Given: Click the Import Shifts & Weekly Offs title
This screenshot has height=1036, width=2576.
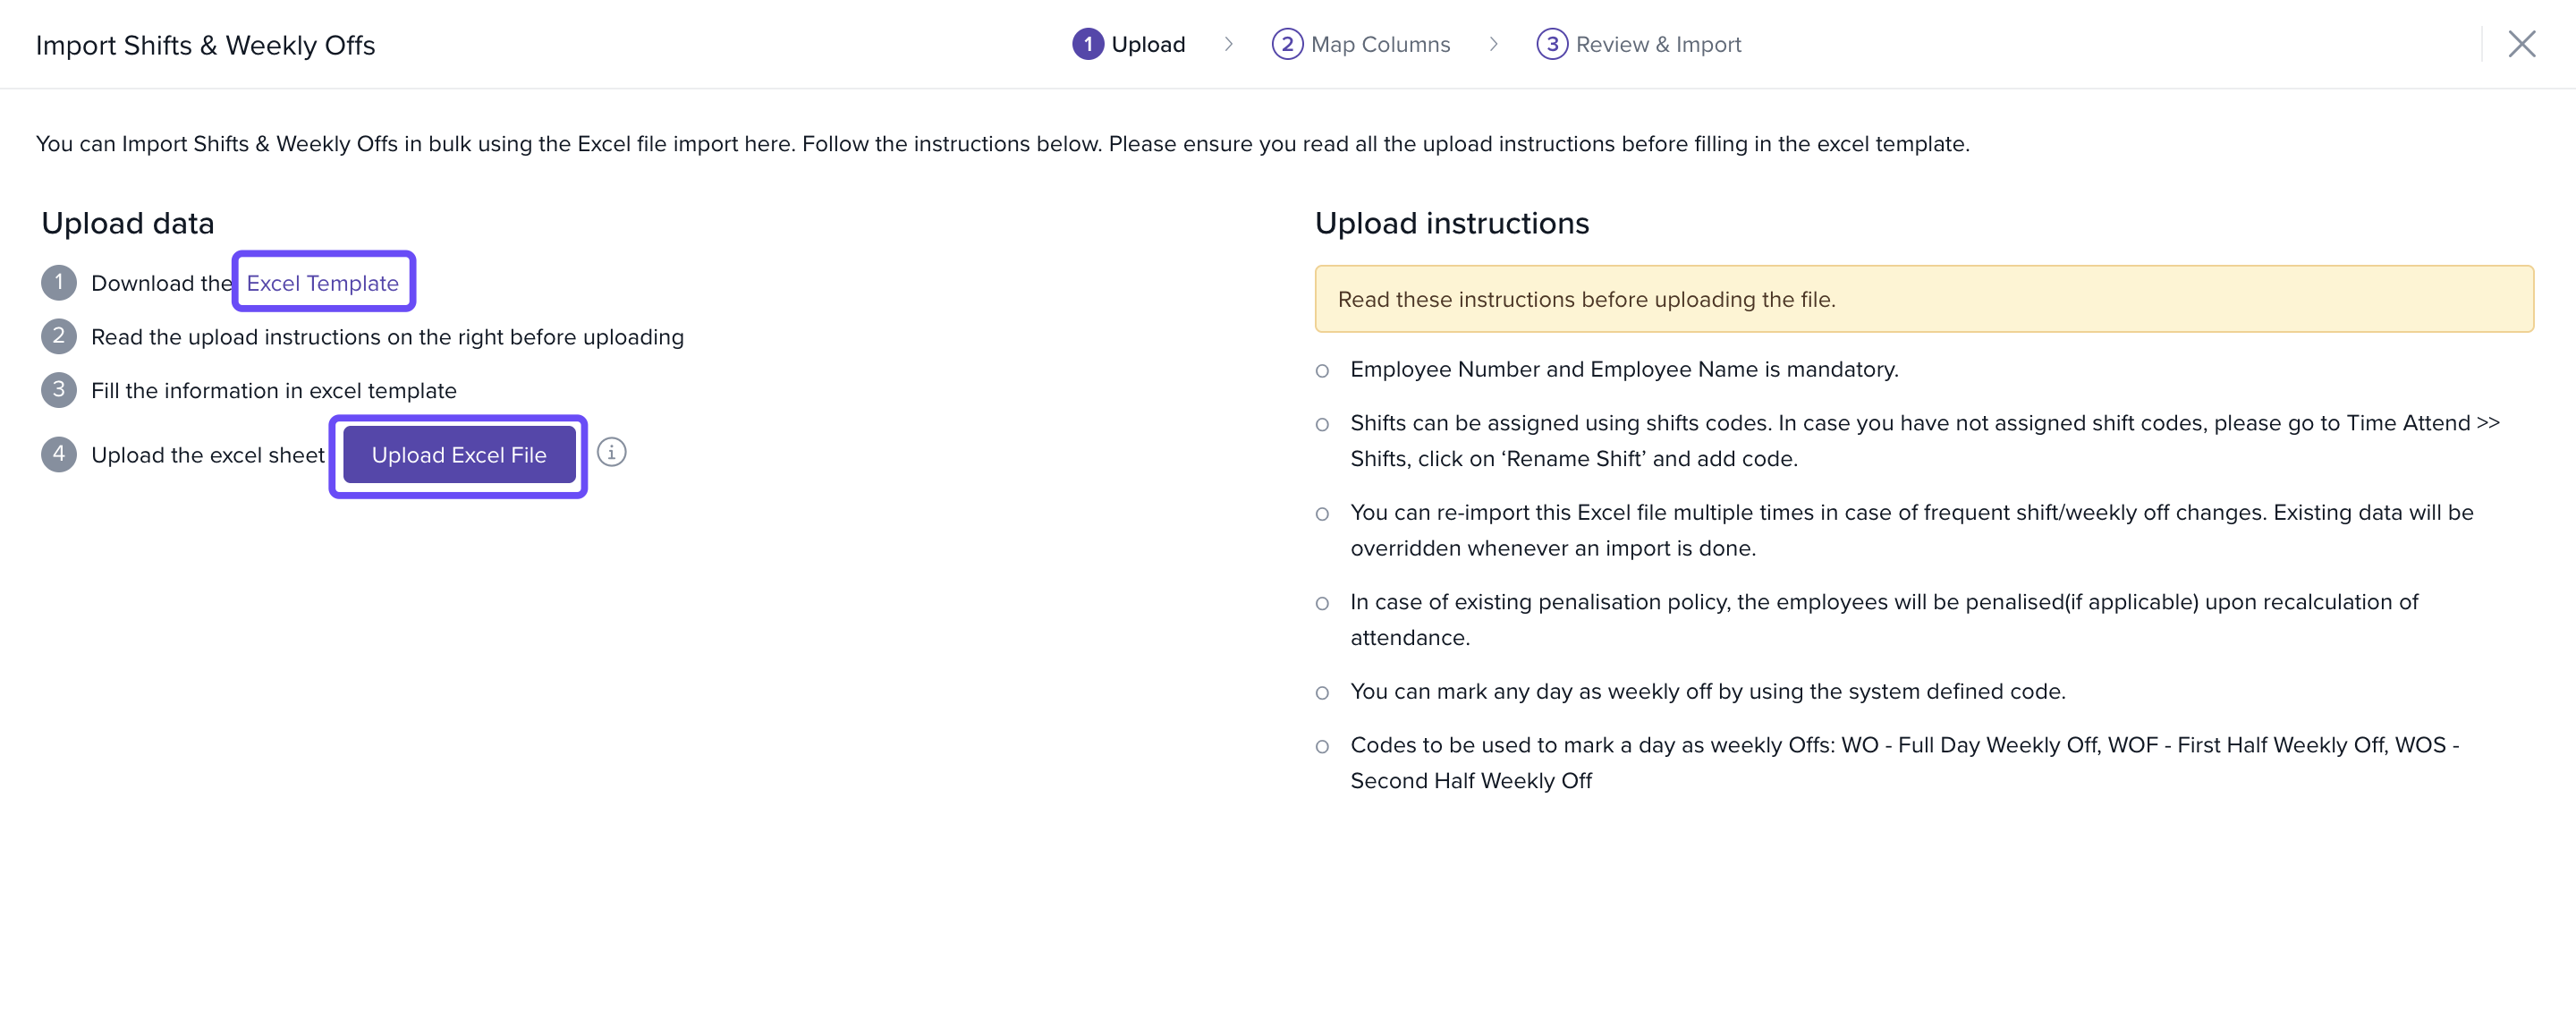Looking at the screenshot, I should pos(205,45).
